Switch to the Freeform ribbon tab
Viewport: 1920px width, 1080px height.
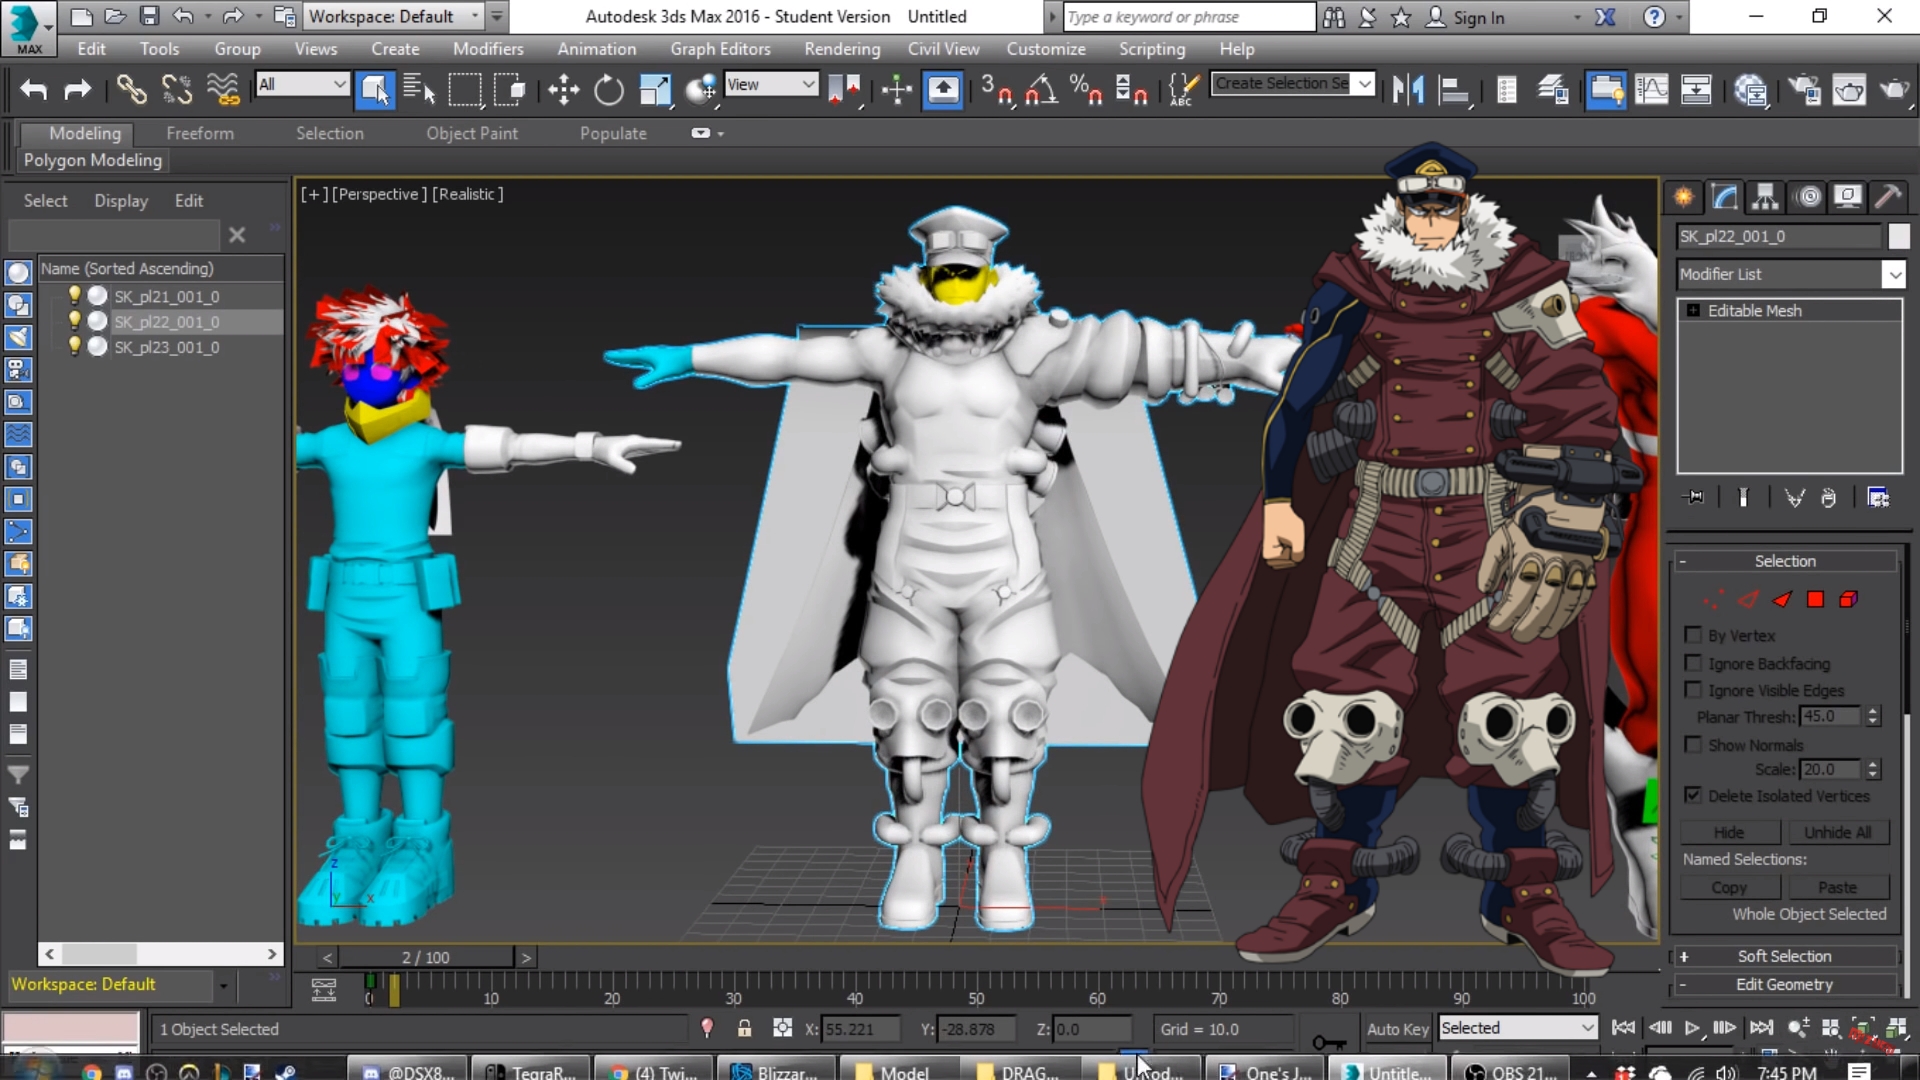tap(200, 133)
